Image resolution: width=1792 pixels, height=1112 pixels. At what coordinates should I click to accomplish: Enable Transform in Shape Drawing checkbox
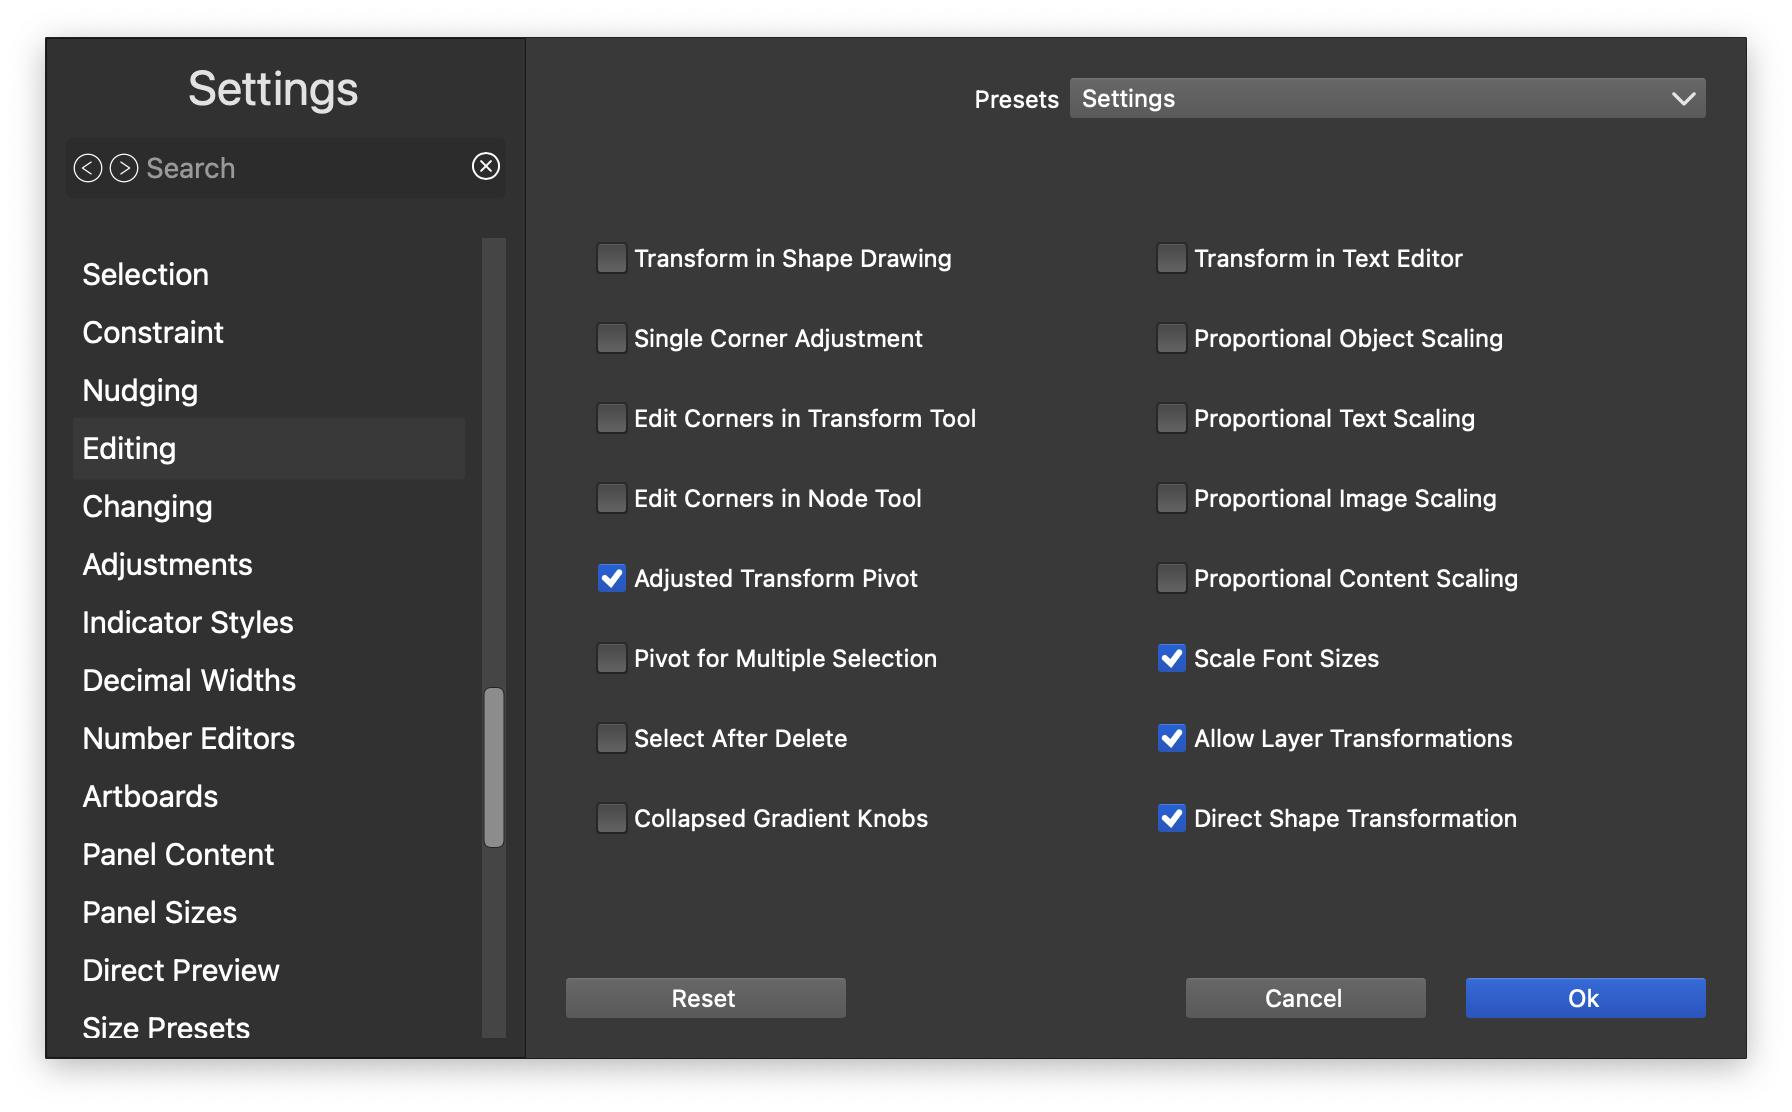[x=611, y=258]
